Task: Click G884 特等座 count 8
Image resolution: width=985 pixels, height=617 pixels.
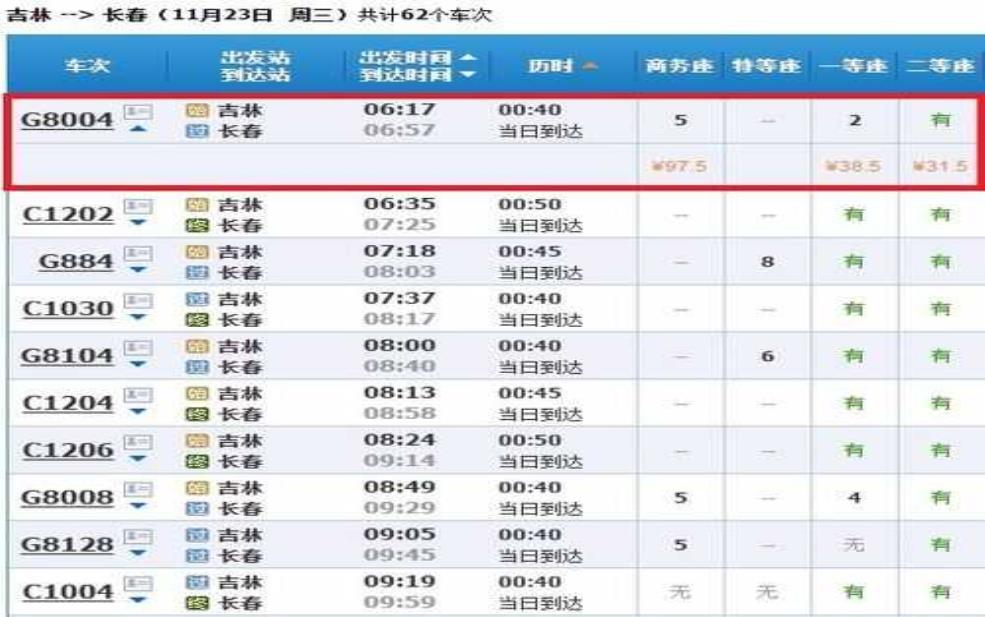Action: point(767,261)
